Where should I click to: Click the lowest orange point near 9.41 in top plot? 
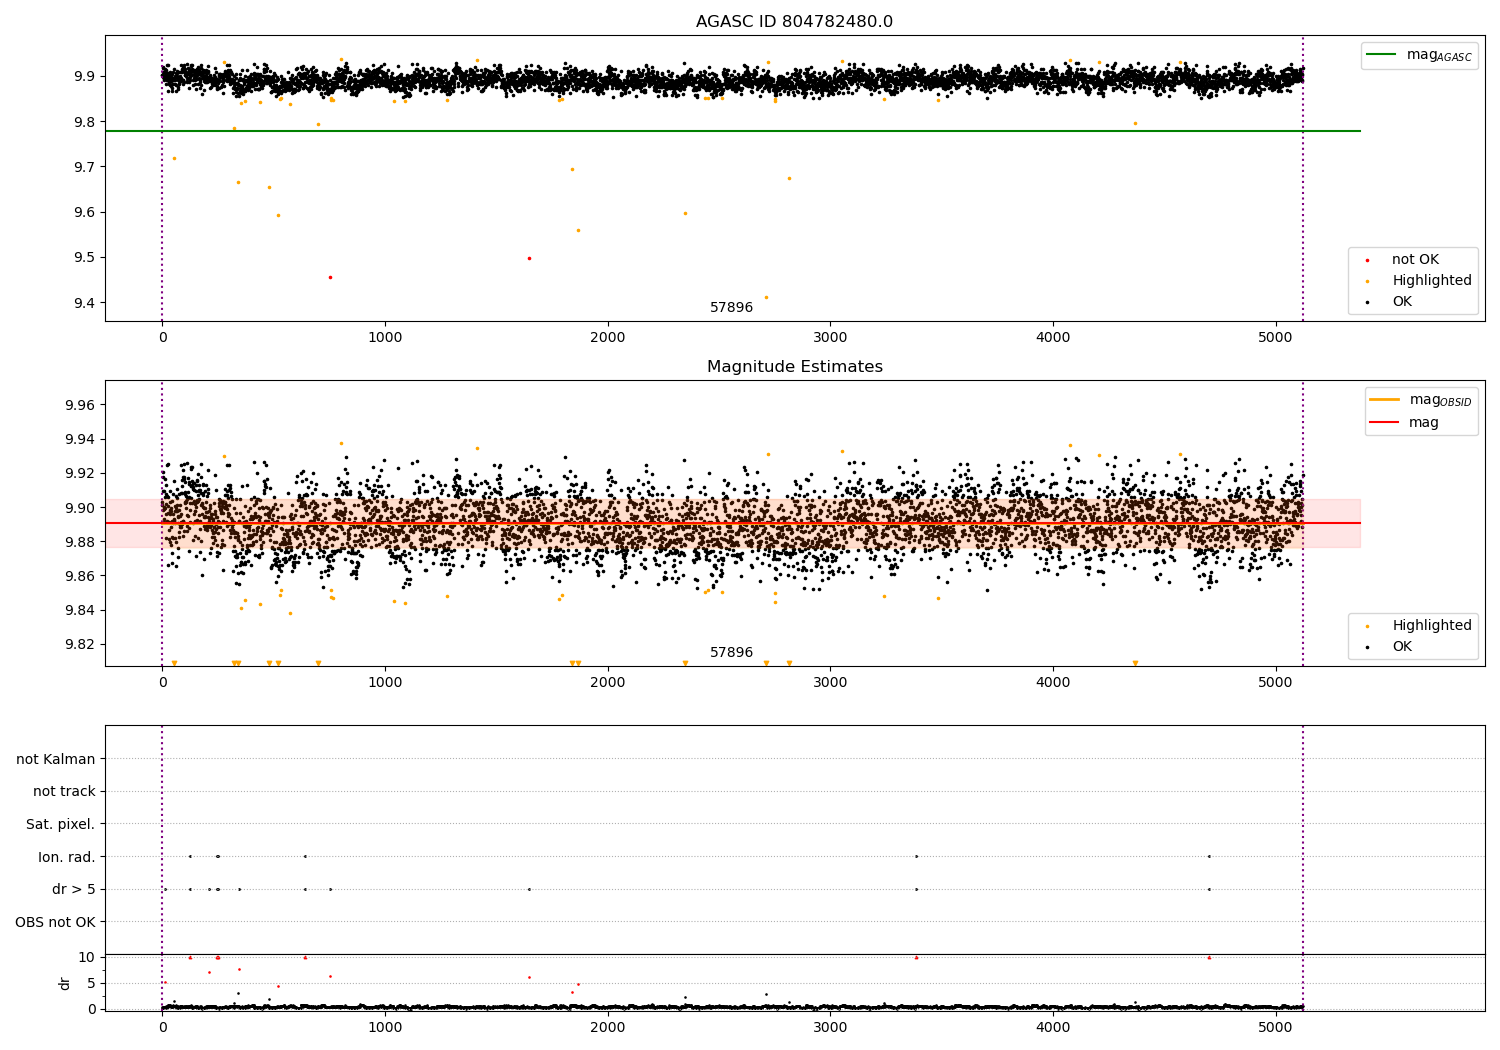pos(766,297)
